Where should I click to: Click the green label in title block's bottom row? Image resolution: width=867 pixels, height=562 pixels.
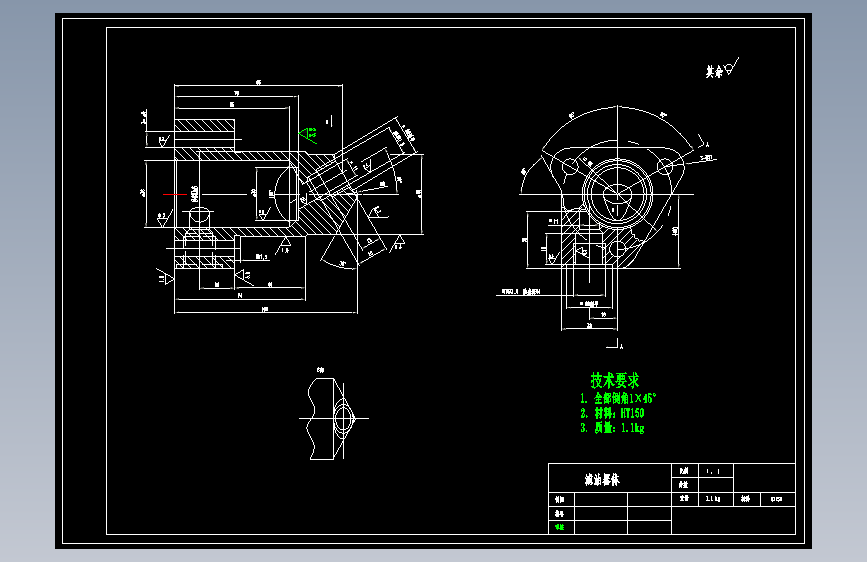(x=560, y=527)
